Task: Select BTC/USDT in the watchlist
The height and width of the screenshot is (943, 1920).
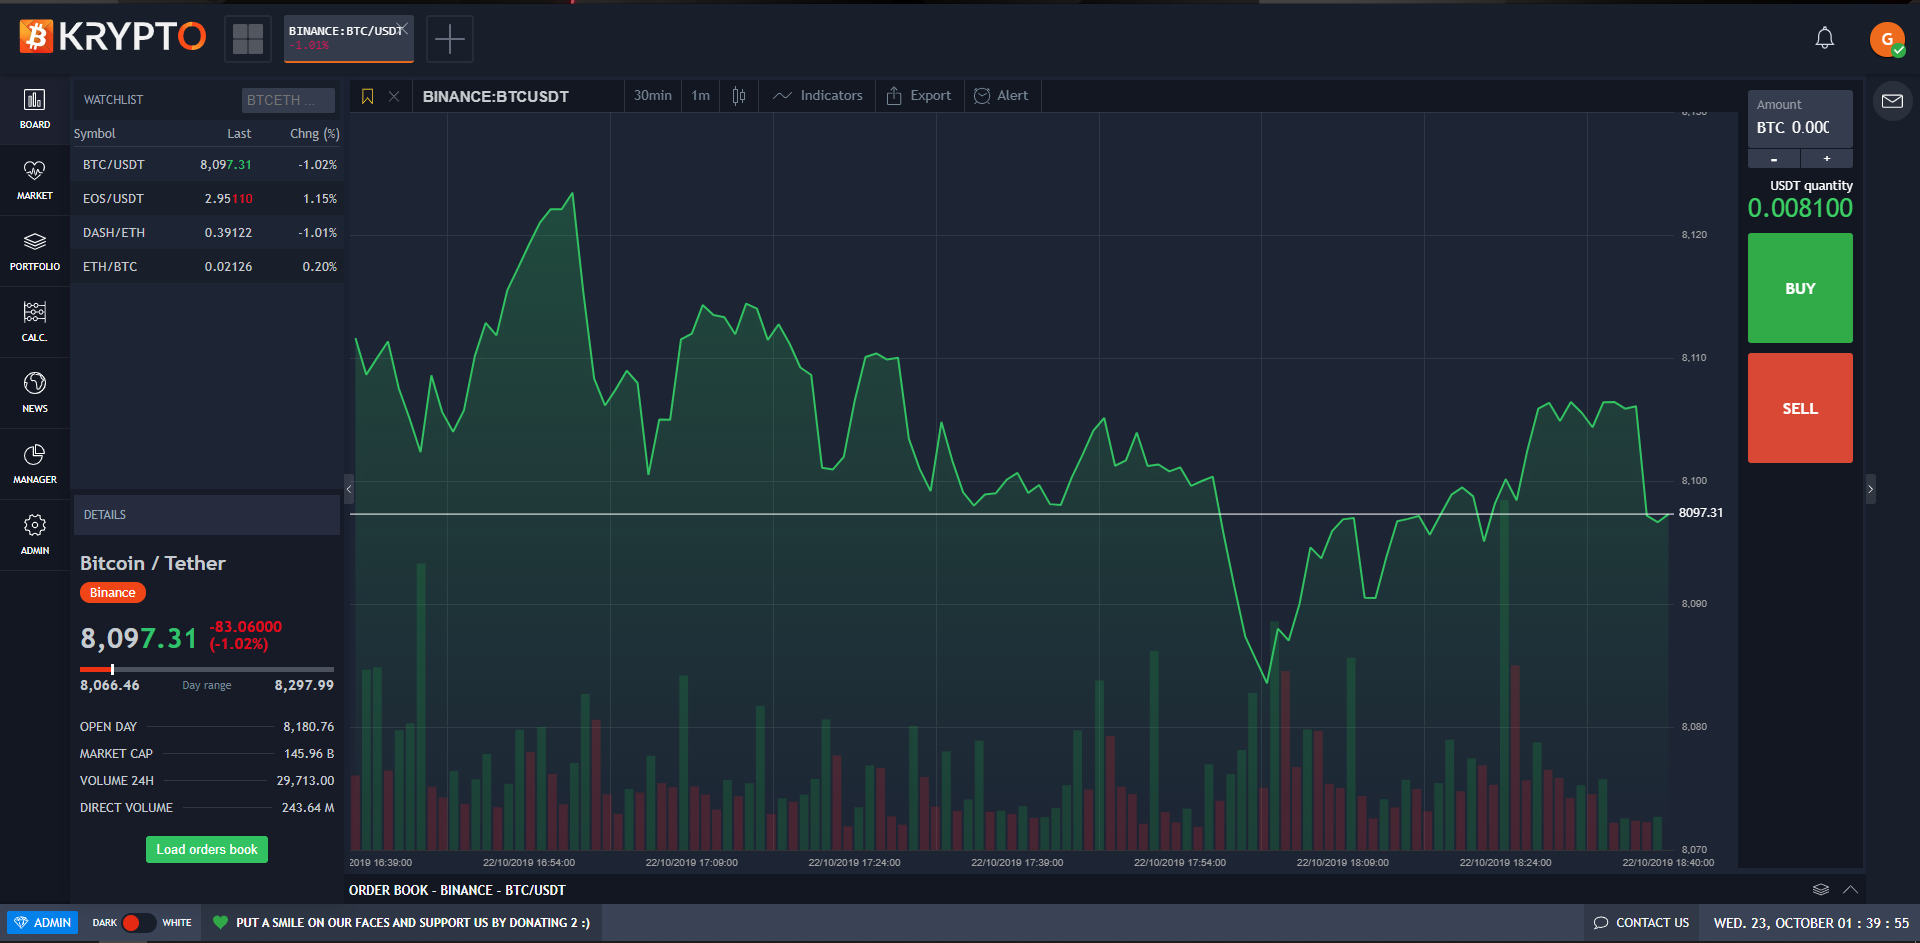Action: pos(207,165)
